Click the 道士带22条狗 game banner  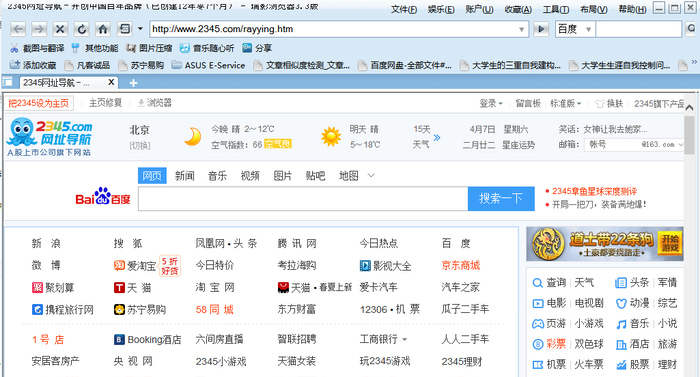605,244
